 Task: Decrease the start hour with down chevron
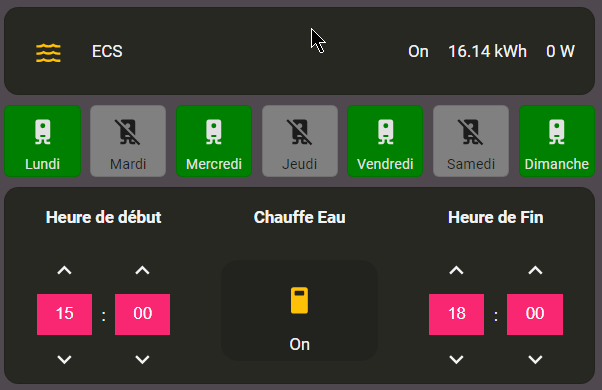pos(64,359)
